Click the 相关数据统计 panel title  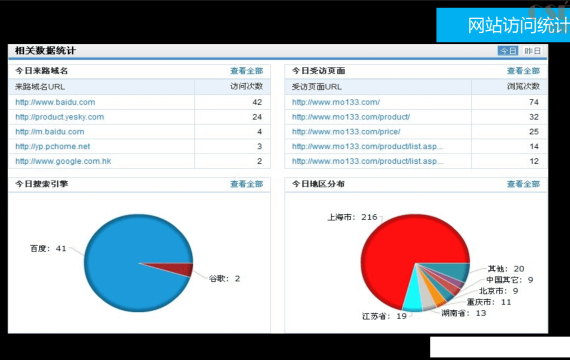pos(45,51)
